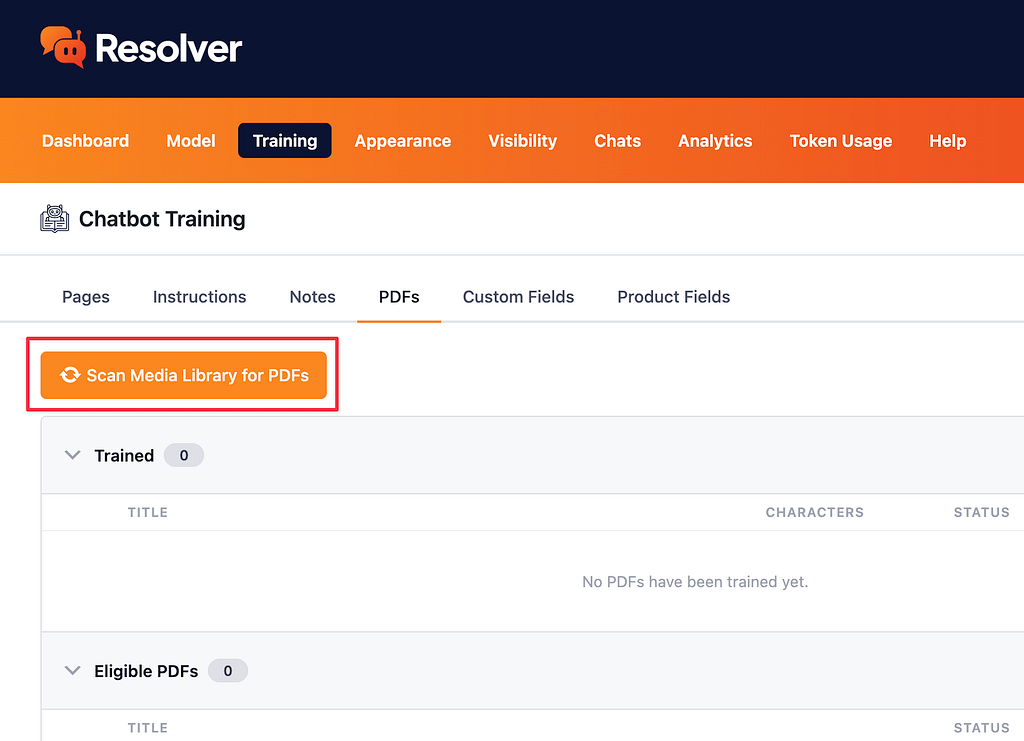The height and width of the screenshot is (741, 1024).
Task: Click the Trained section label
Action: 124,455
